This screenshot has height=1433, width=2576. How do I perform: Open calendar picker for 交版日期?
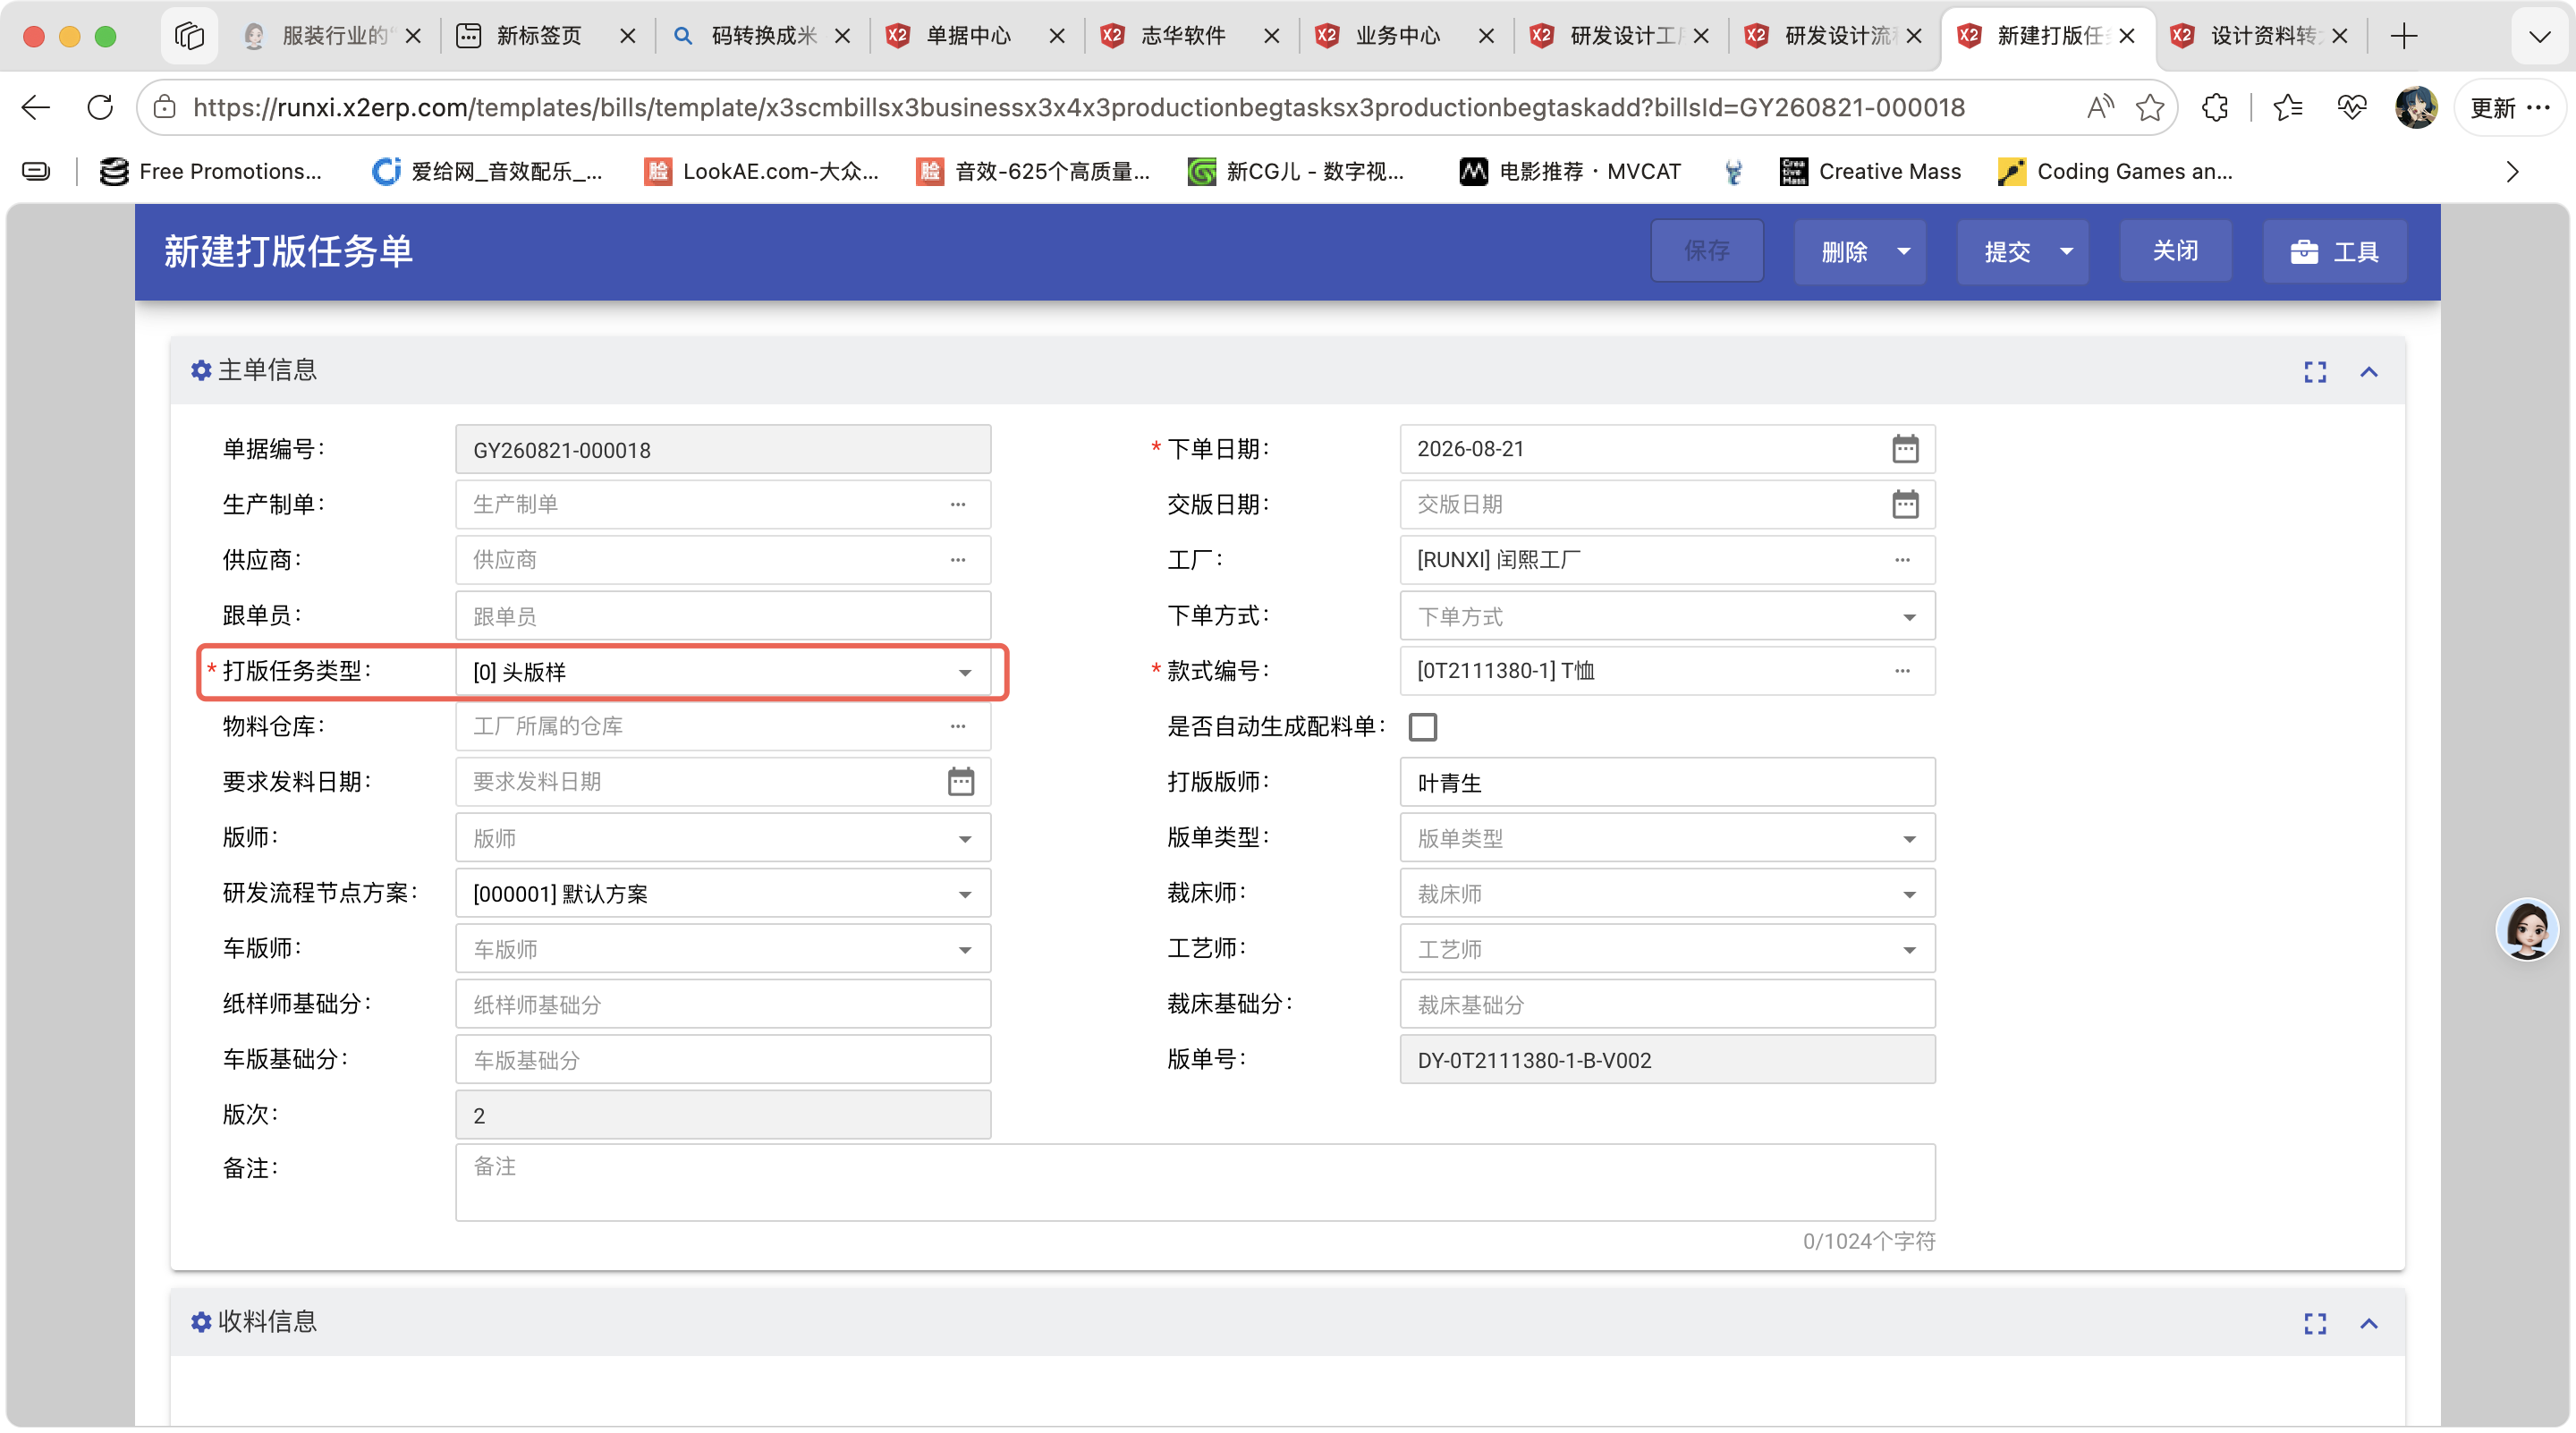click(x=1905, y=504)
